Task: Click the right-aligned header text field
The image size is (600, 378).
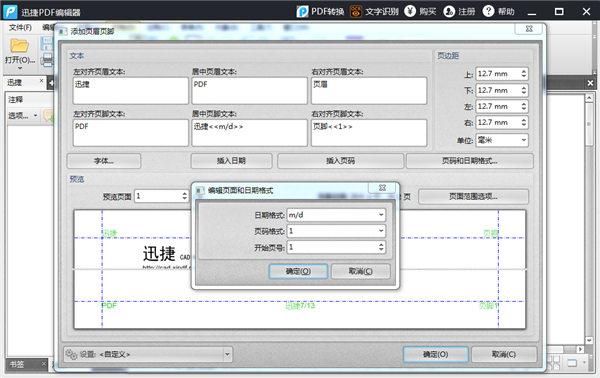Action: coord(369,91)
